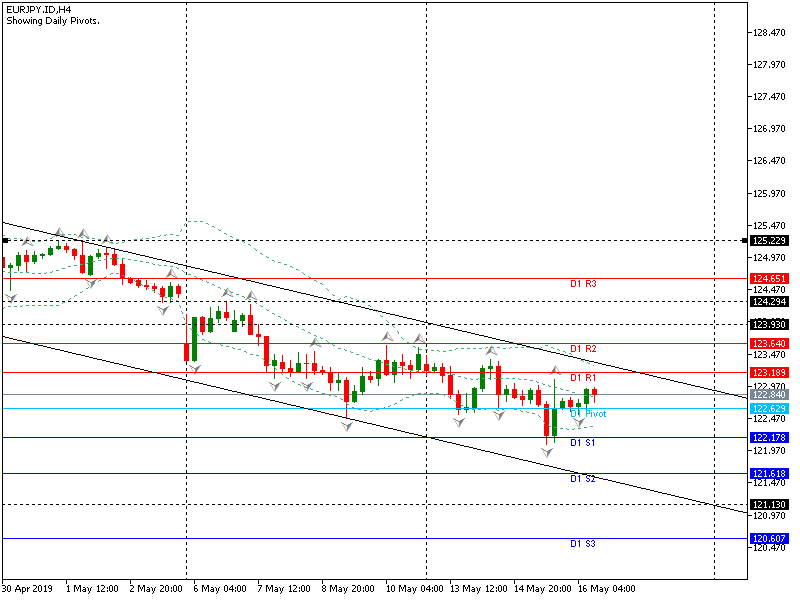Click the 125.970 axis price label

(x=769, y=193)
